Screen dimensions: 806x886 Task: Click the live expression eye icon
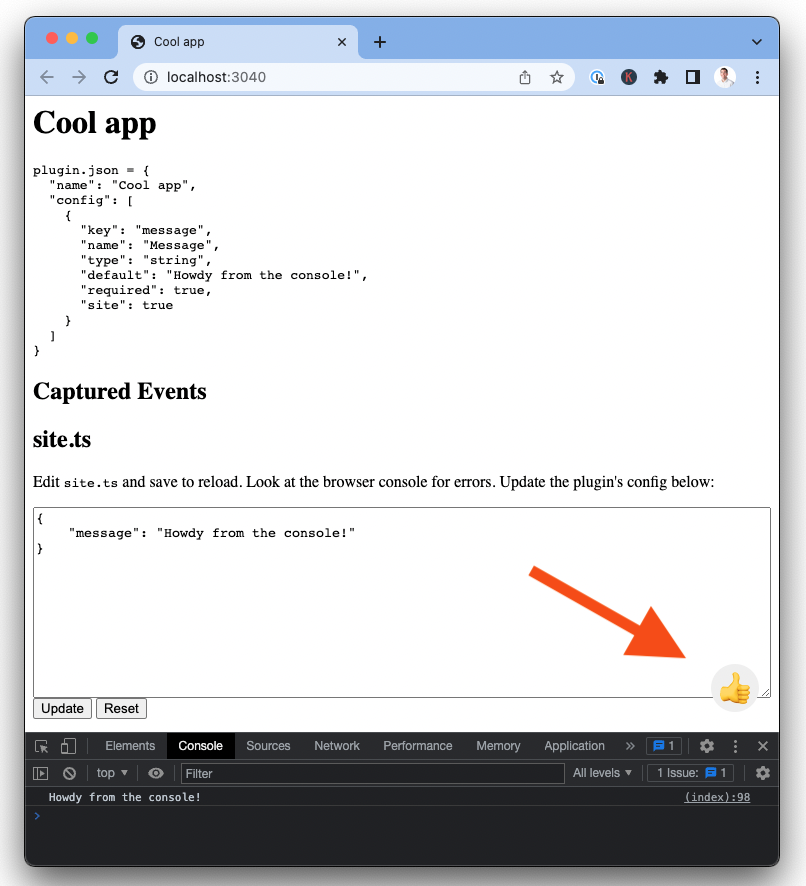156,773
